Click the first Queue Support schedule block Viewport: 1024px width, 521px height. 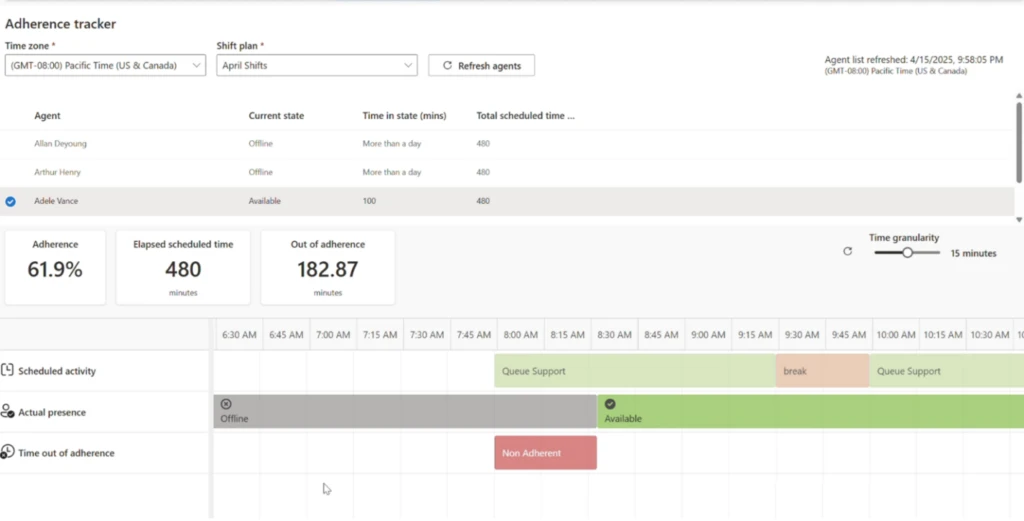(634, 371)
